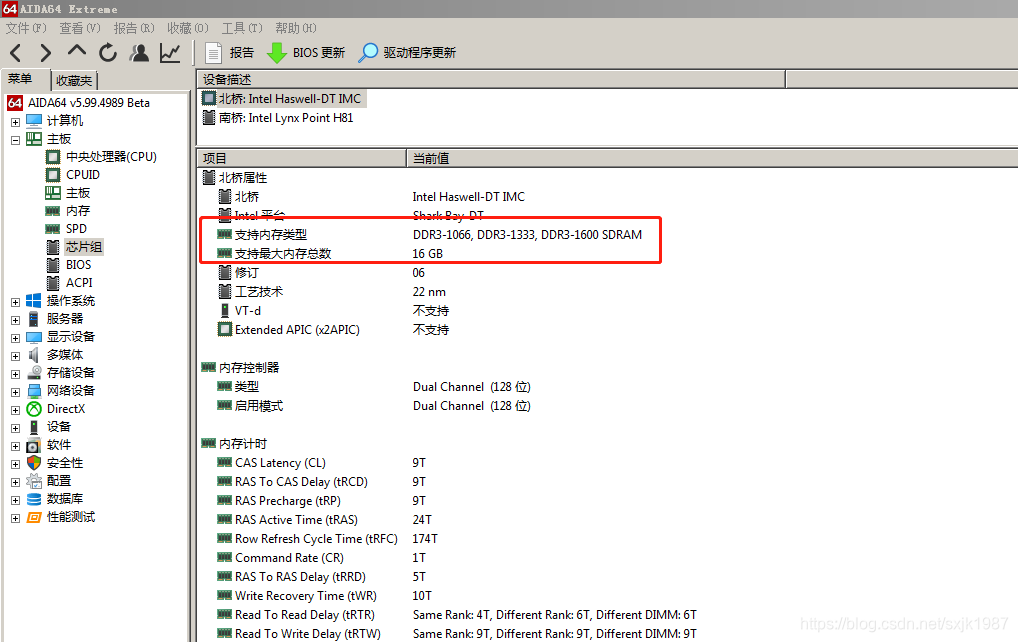Click the 网络设备 network icon

click(34, 391)
